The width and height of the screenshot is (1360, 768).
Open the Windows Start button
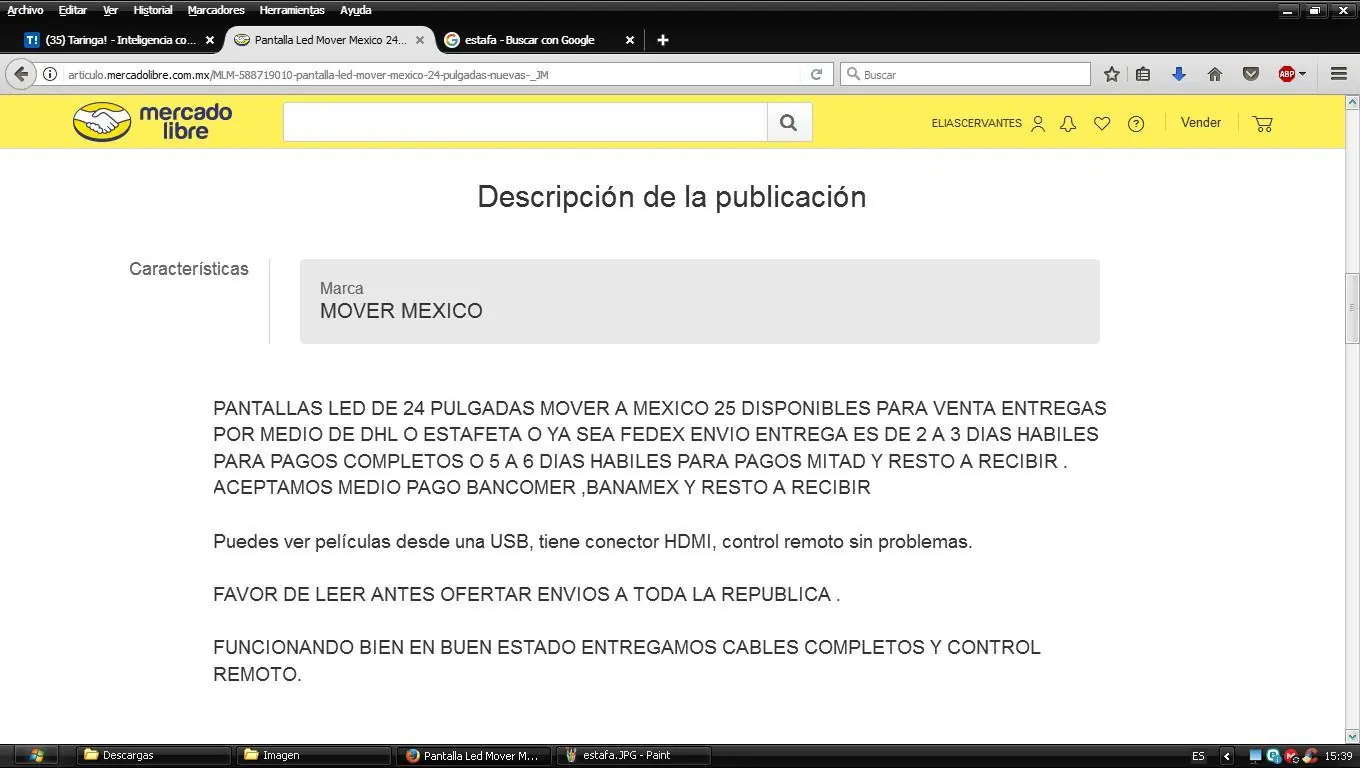click(x=36, y=755)
